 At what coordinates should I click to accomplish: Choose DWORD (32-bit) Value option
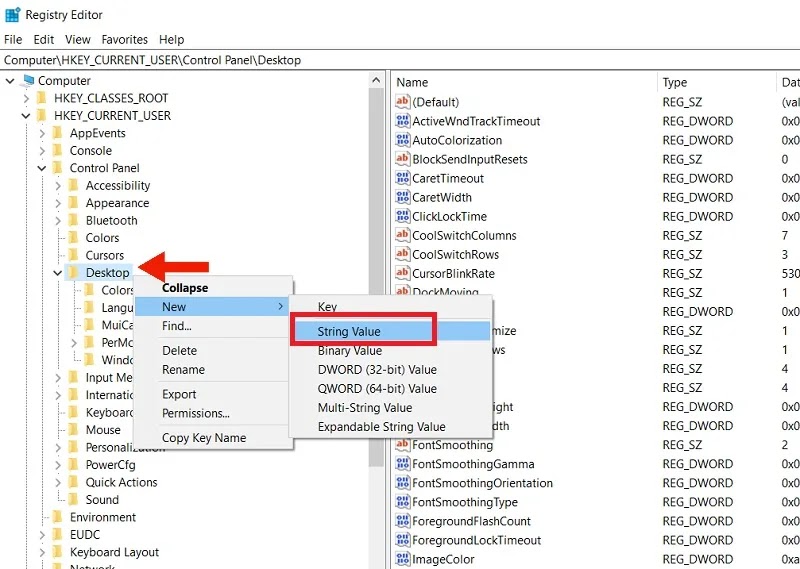click(390, 369)
